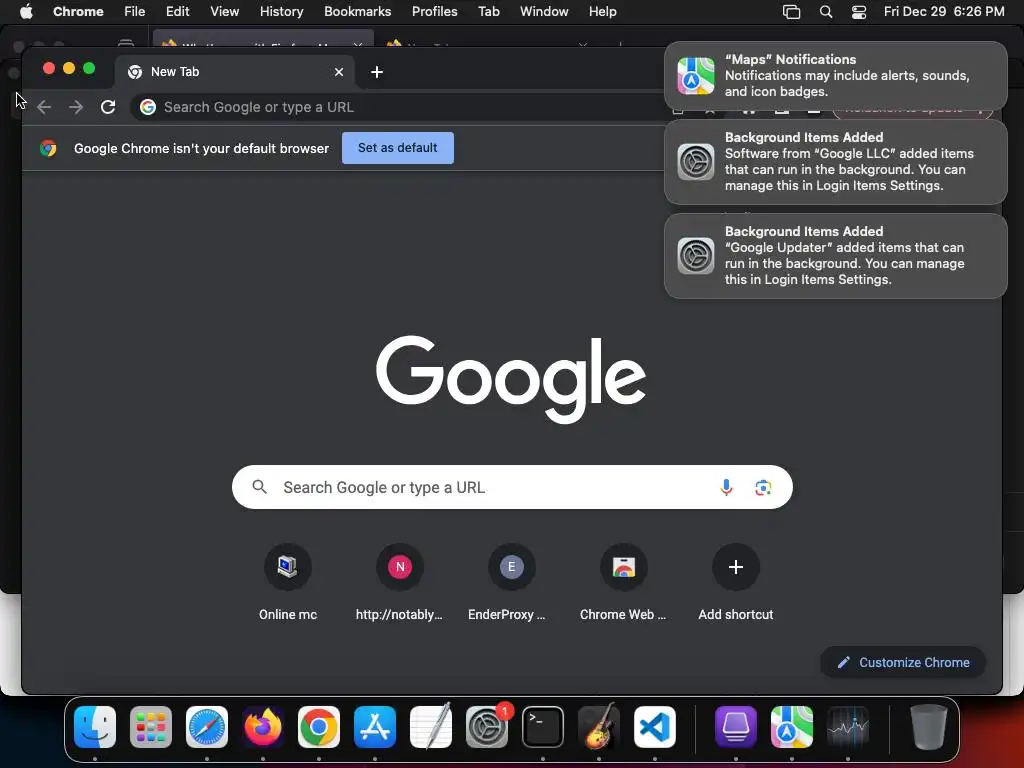Start a voice search with the microphone
Viewport: 1024px width, 768px height.
(726, 487)
